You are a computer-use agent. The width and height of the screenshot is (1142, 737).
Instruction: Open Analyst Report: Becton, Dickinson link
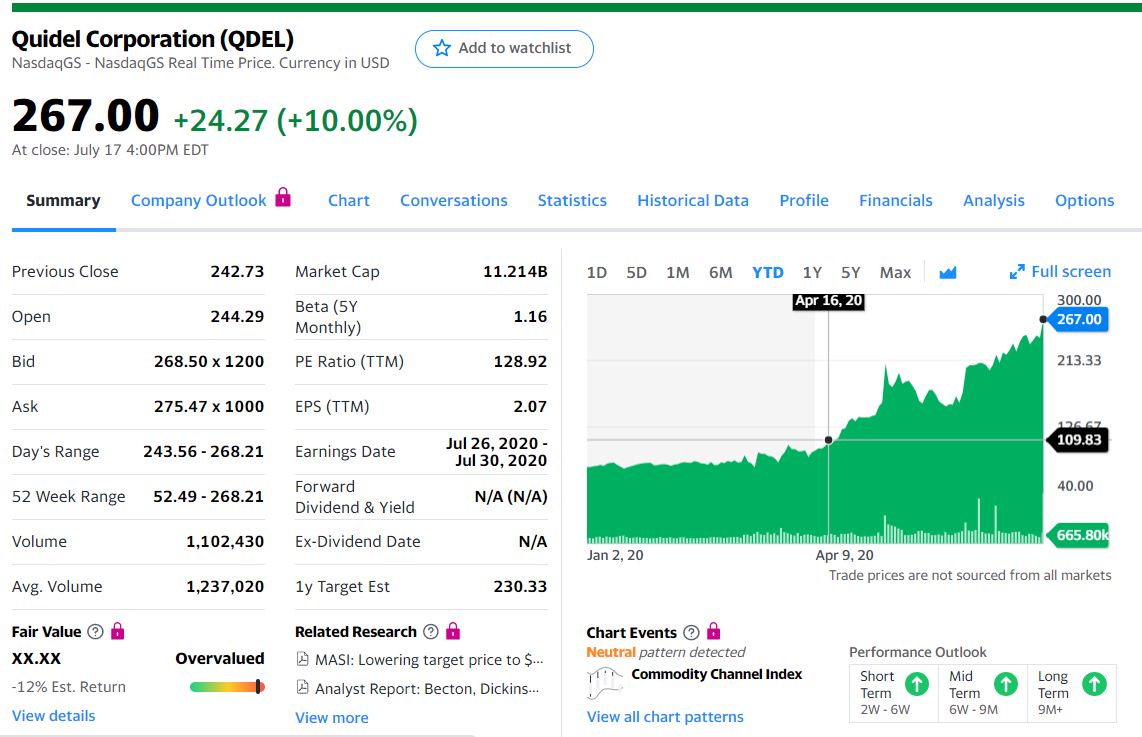427,688
